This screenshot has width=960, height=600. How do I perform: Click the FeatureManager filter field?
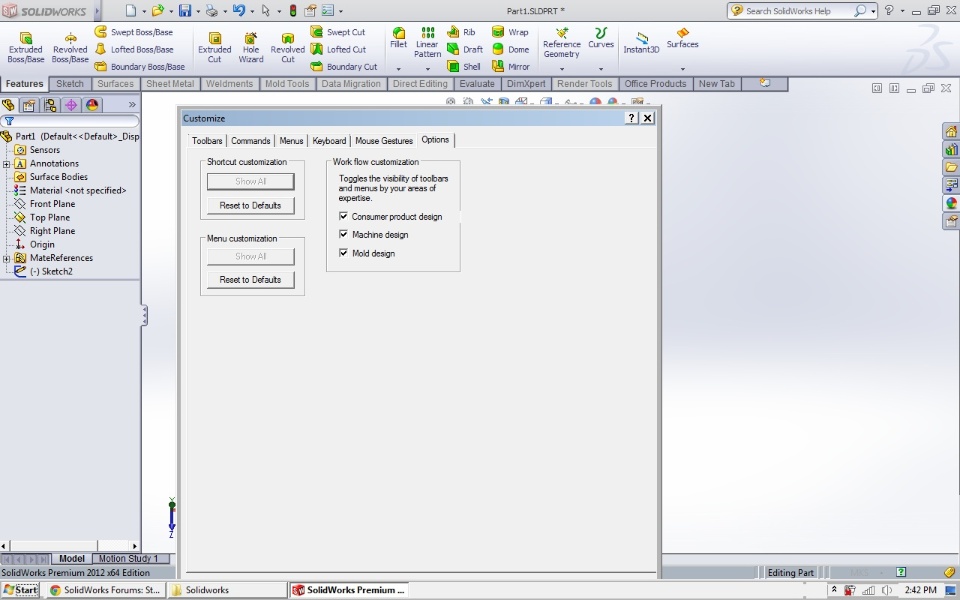pos(70,121)
